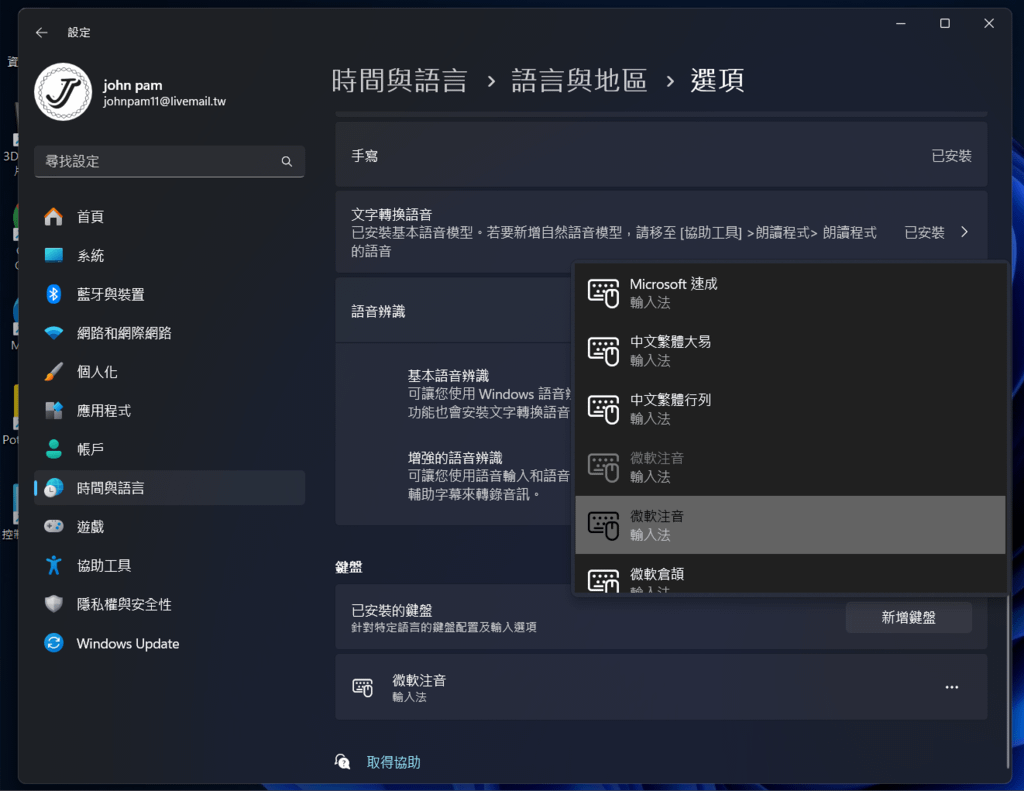Image resolution: width=1024 pixels, height=791 pixels.
Task: Select 微軟倉頡 input method
Action: tap(790, 575)
